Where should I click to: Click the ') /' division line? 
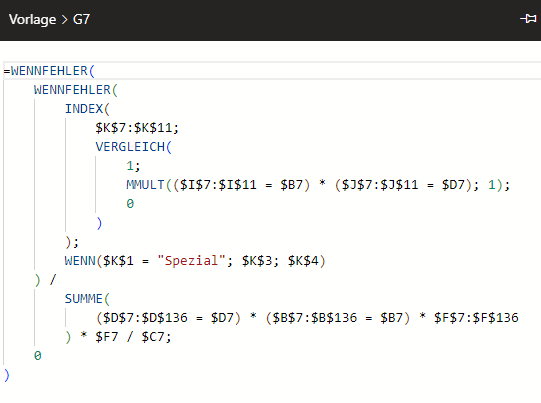[45, 280]
